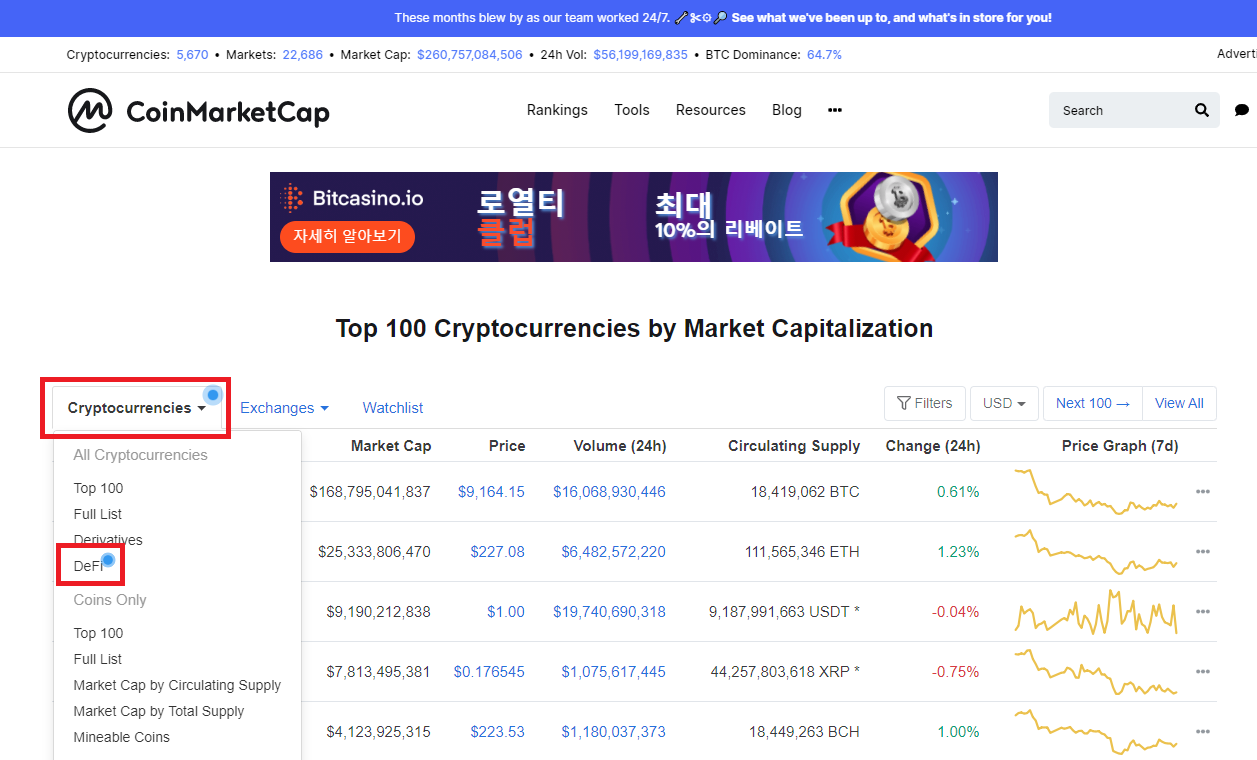The height and width of the screenshot is (760, 1257).
Task: Click price $223.53
Action: click(x=498, y=732)
